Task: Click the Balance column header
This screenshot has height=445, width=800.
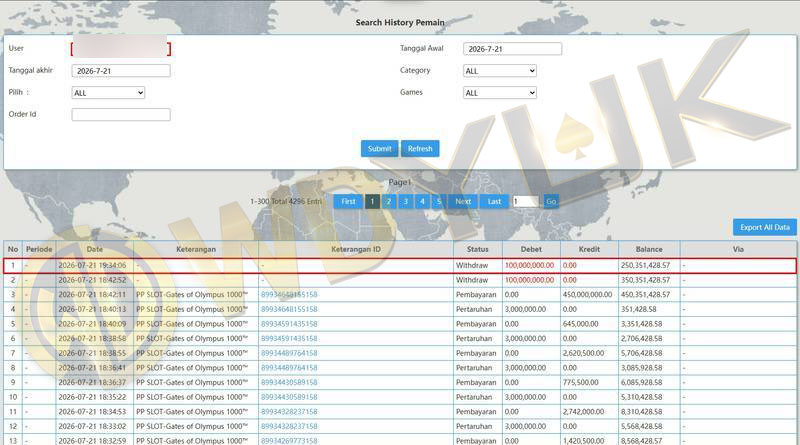Action: point(649,249)
